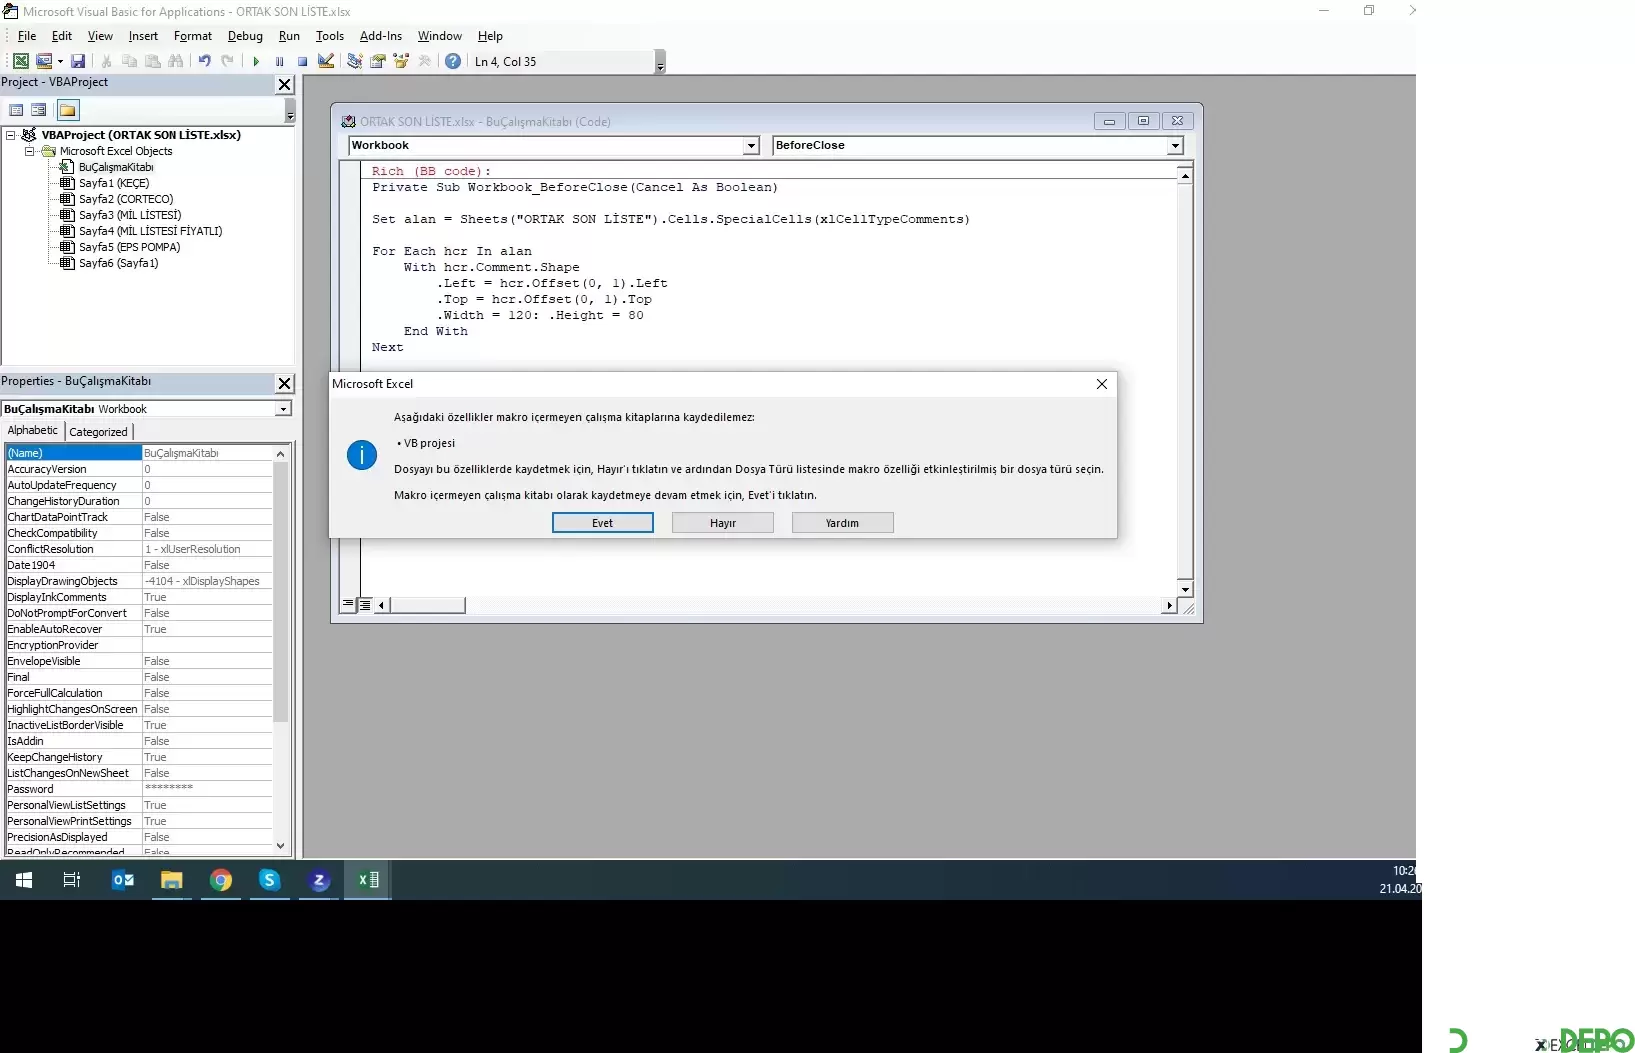
Task: Open the Insert menu
Action: coord(143,36)
